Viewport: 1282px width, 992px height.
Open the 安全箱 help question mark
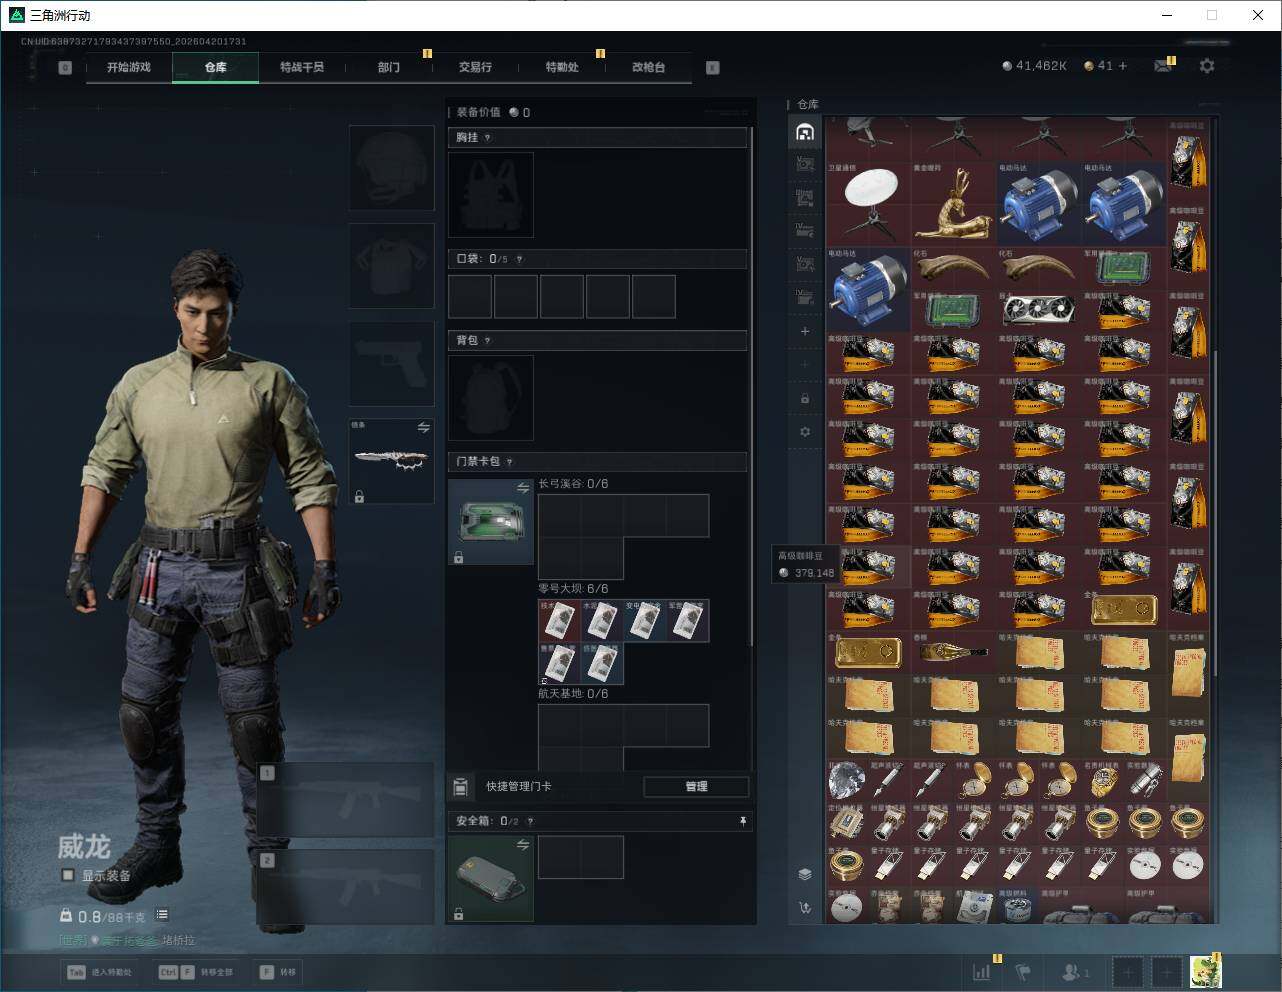coord(530,822)
